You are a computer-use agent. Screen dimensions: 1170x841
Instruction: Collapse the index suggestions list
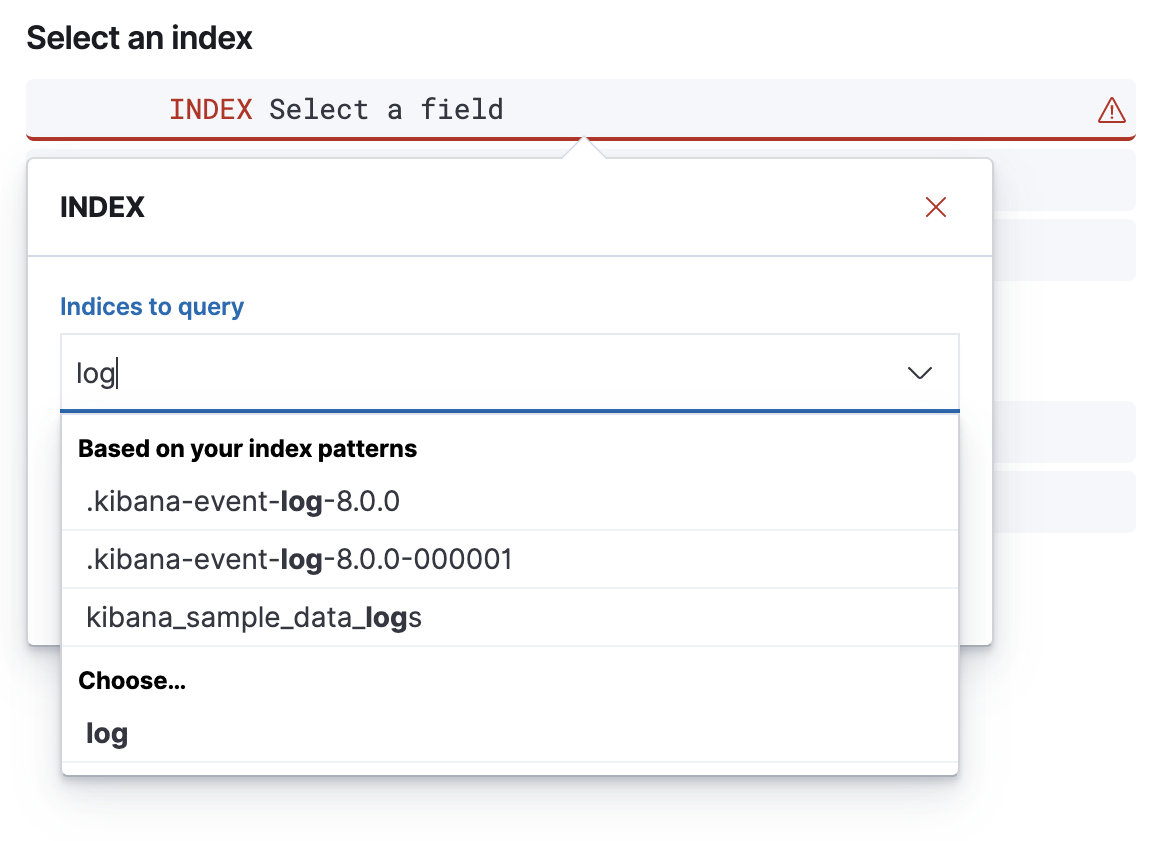click(x=919, y=372)
